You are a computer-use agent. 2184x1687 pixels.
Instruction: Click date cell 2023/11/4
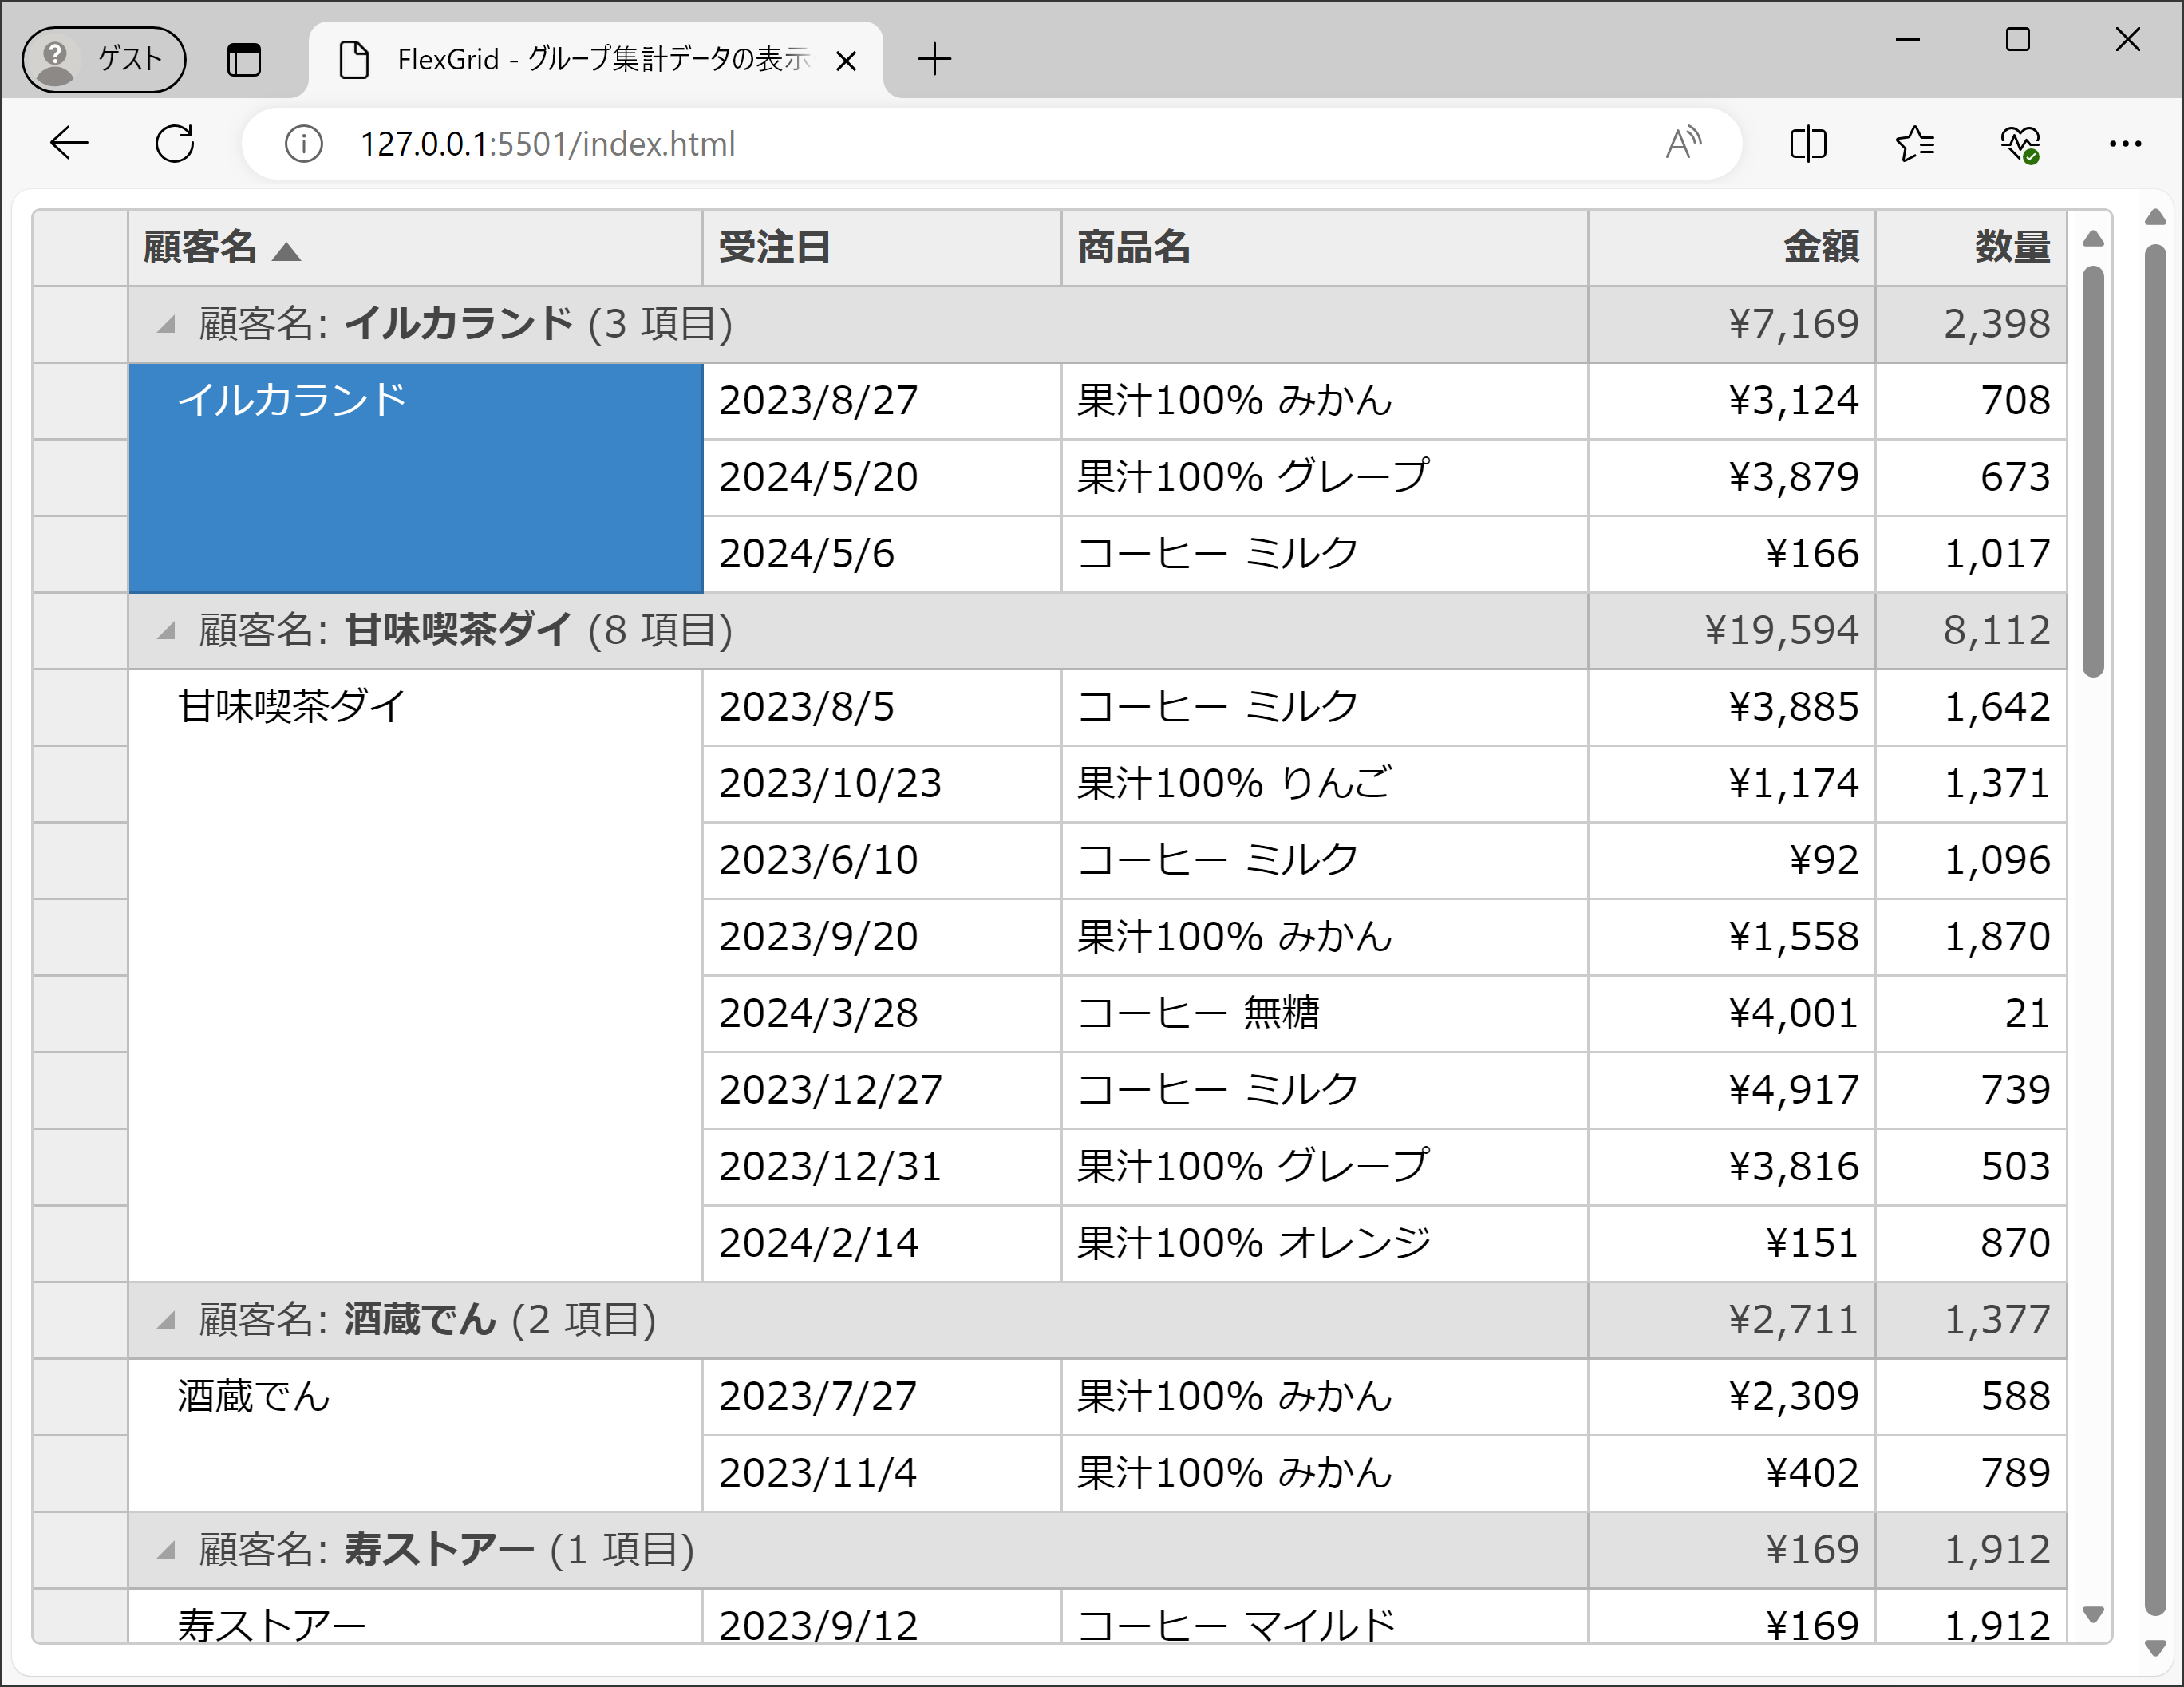(x=881, y=1473)
